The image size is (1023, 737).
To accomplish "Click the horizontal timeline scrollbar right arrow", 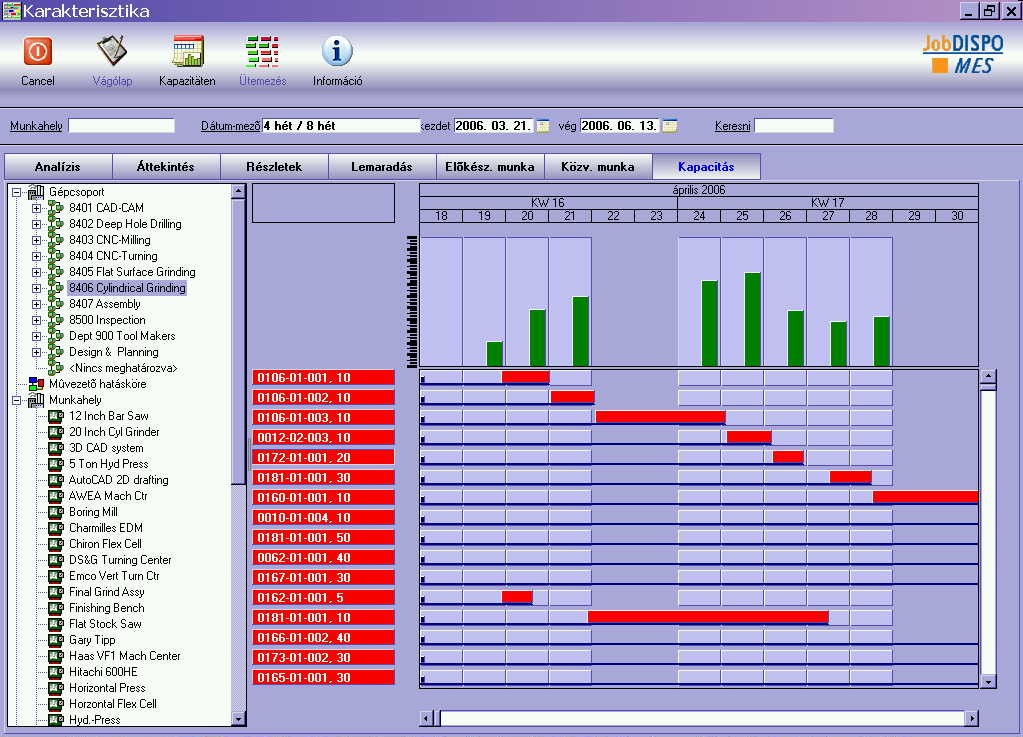I will point(971,718).
